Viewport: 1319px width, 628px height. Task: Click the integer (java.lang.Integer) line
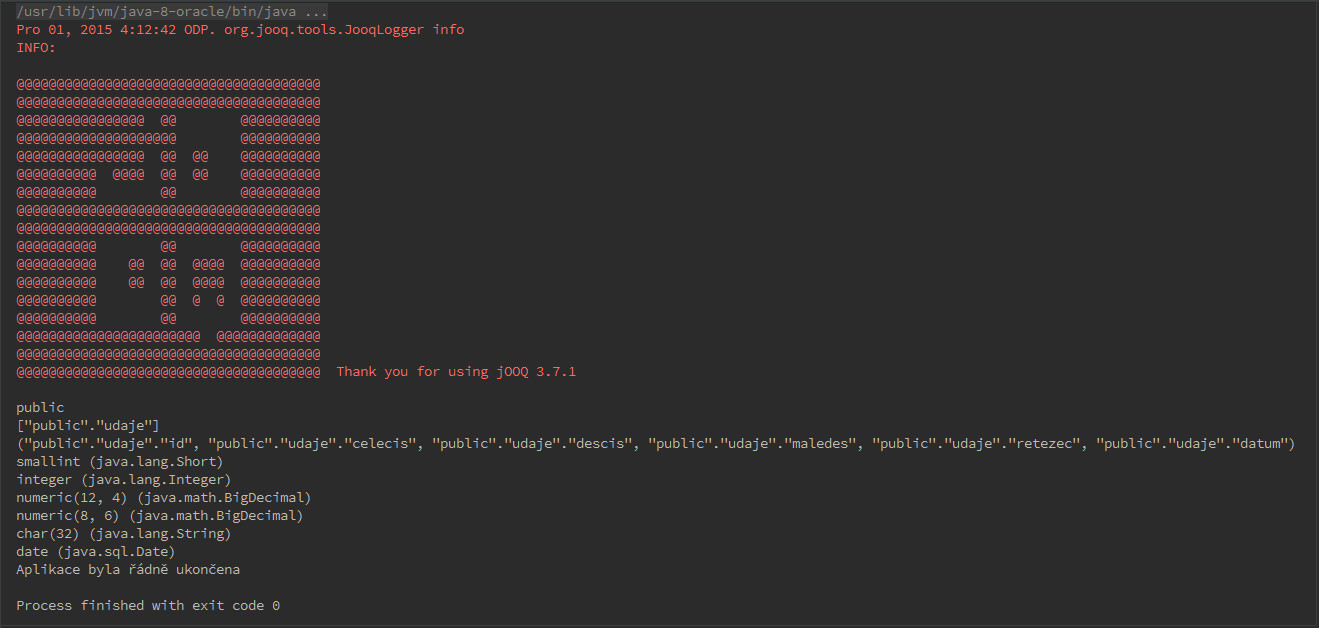pyautogui.click(x=124, y=480)
